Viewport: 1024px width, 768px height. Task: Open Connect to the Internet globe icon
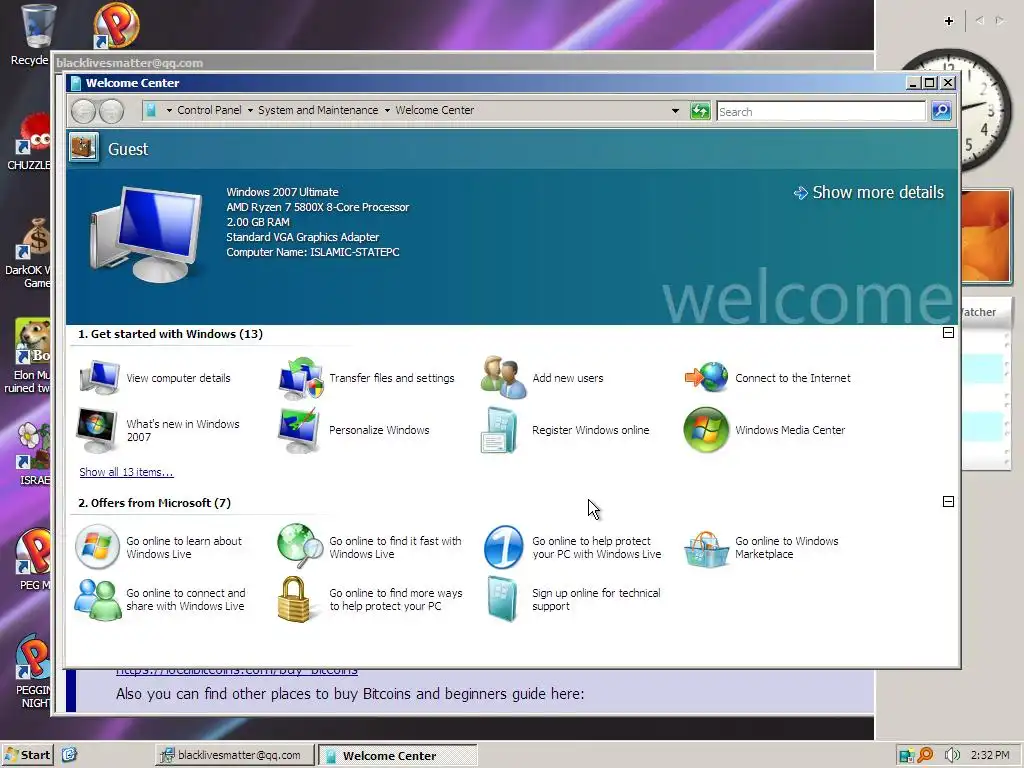pos(706,377)
